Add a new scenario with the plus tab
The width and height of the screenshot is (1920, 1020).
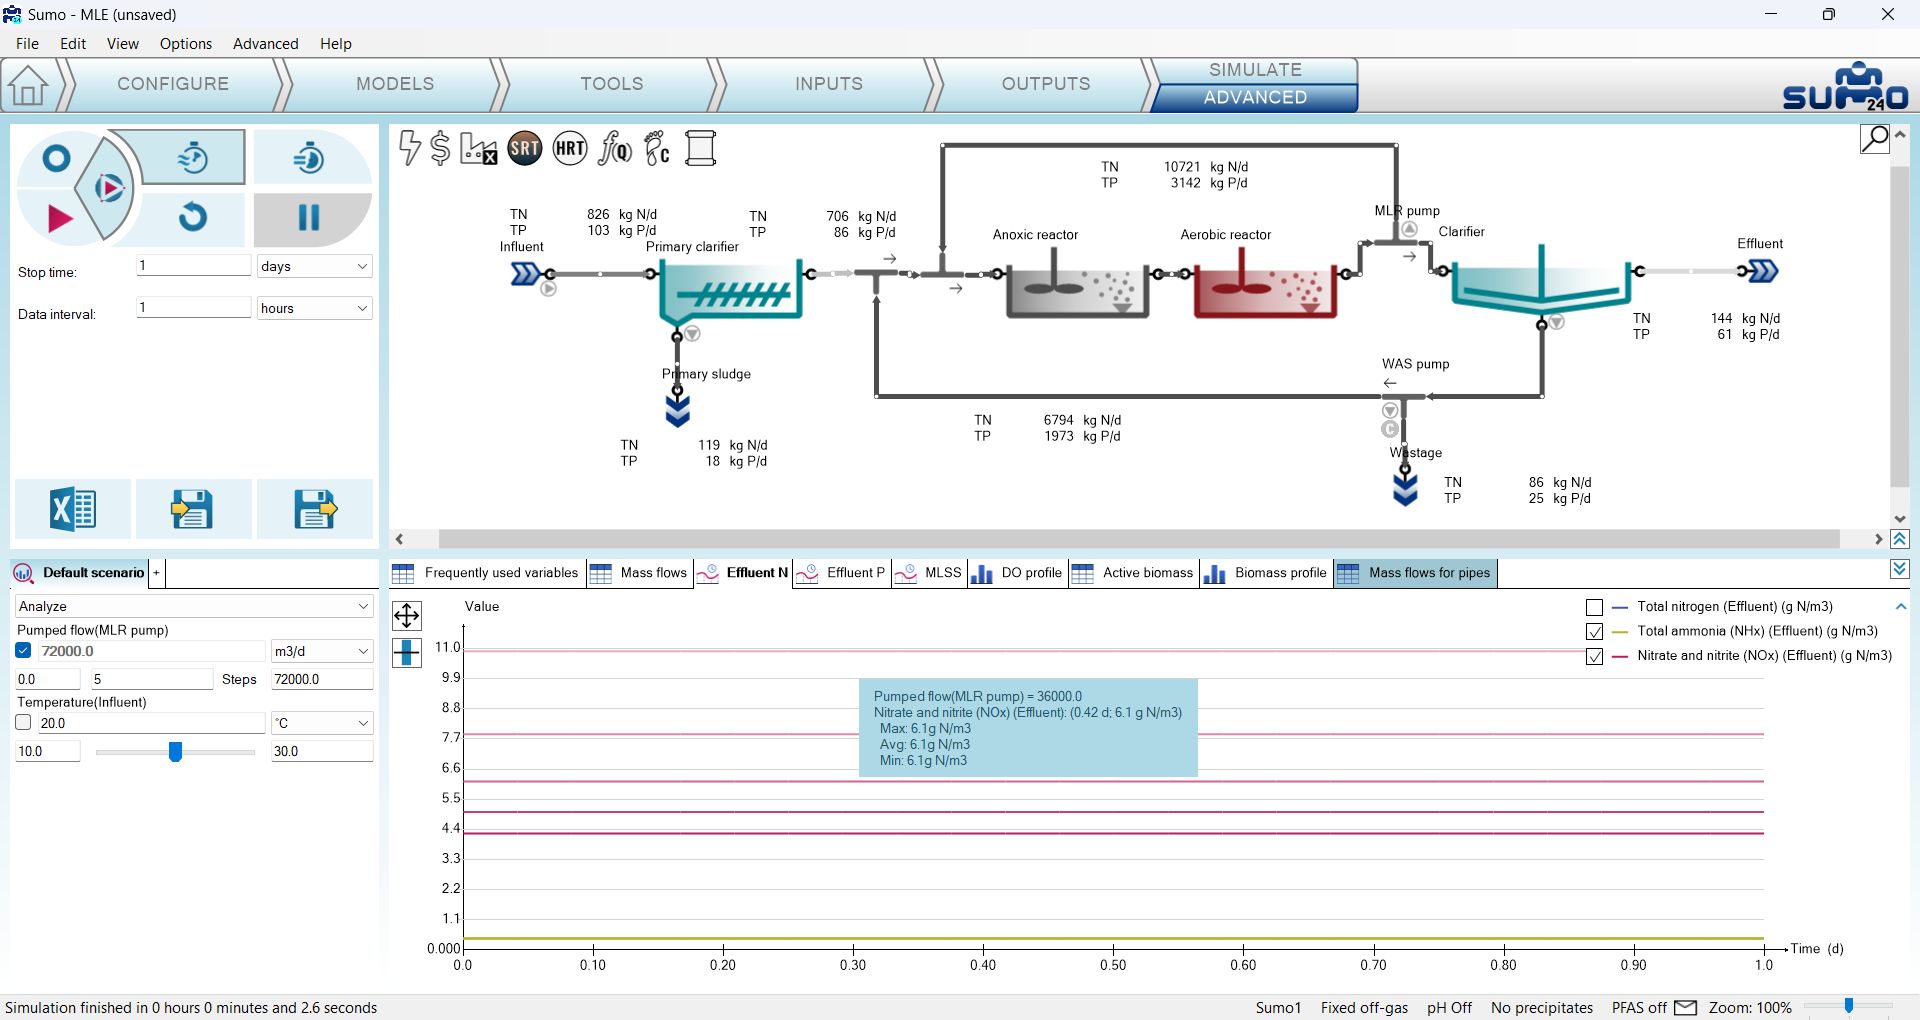click(156, 573)
